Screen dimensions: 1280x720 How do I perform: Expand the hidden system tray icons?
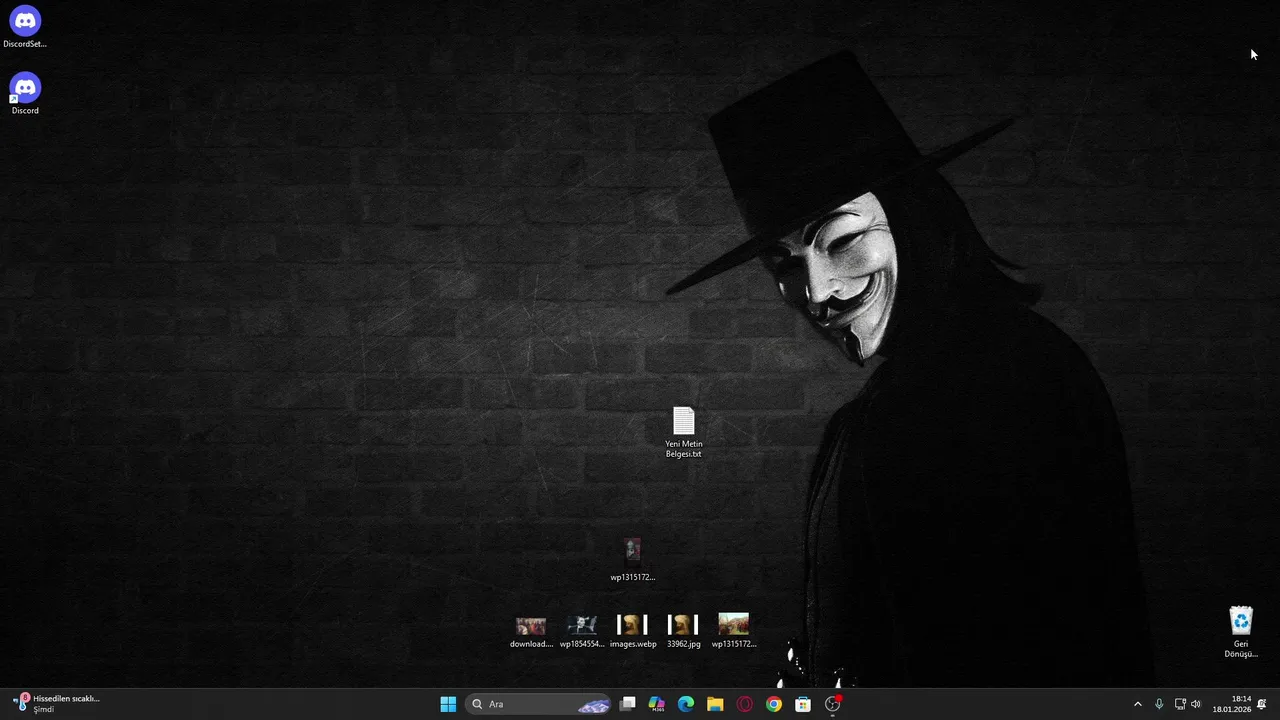[1137, 704]
